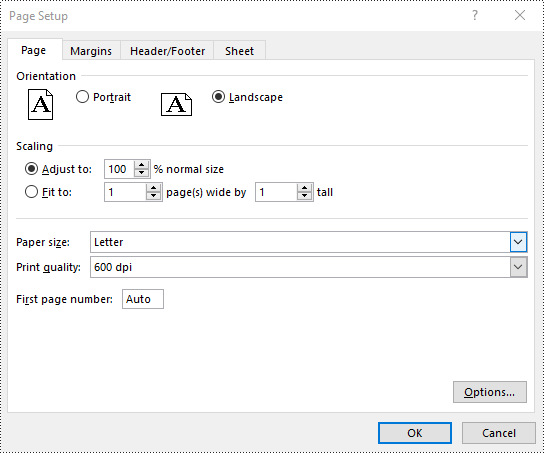Decrease the Adjust to percentage value
Image resolution: width=544 pixels, height=453 pixels.
(142, 173)
